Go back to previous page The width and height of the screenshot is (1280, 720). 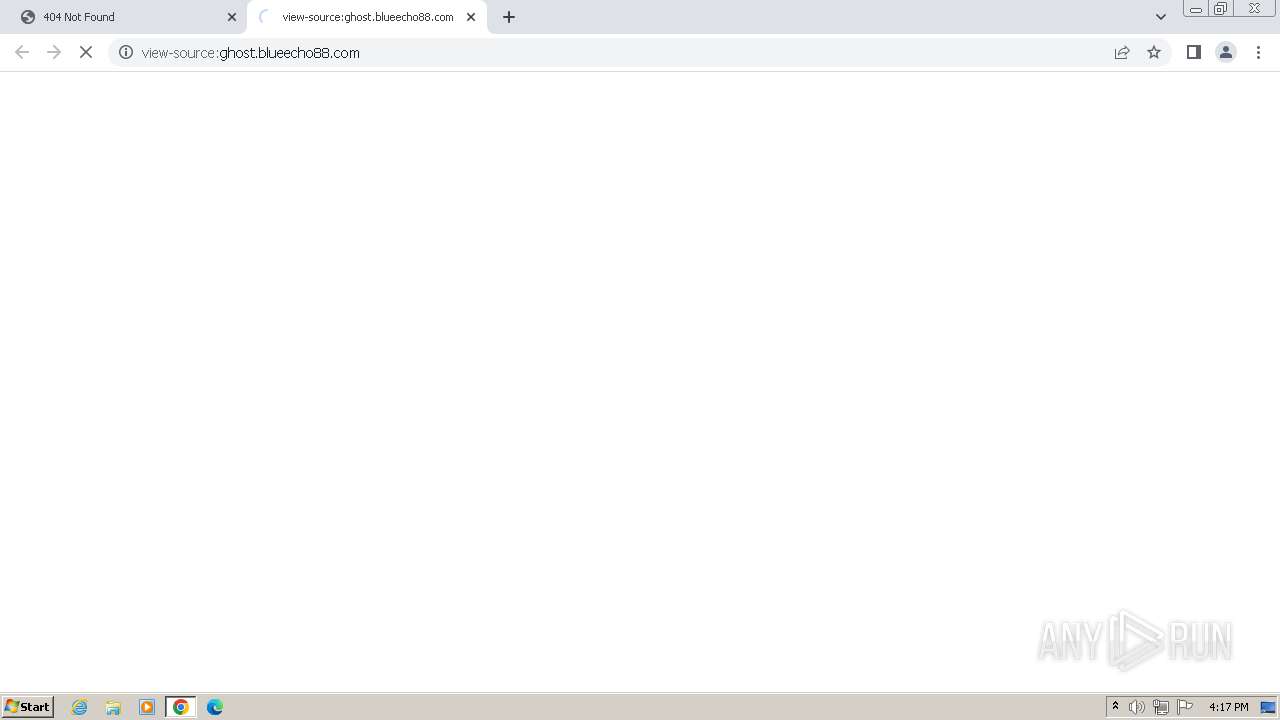tap(22, 52)
